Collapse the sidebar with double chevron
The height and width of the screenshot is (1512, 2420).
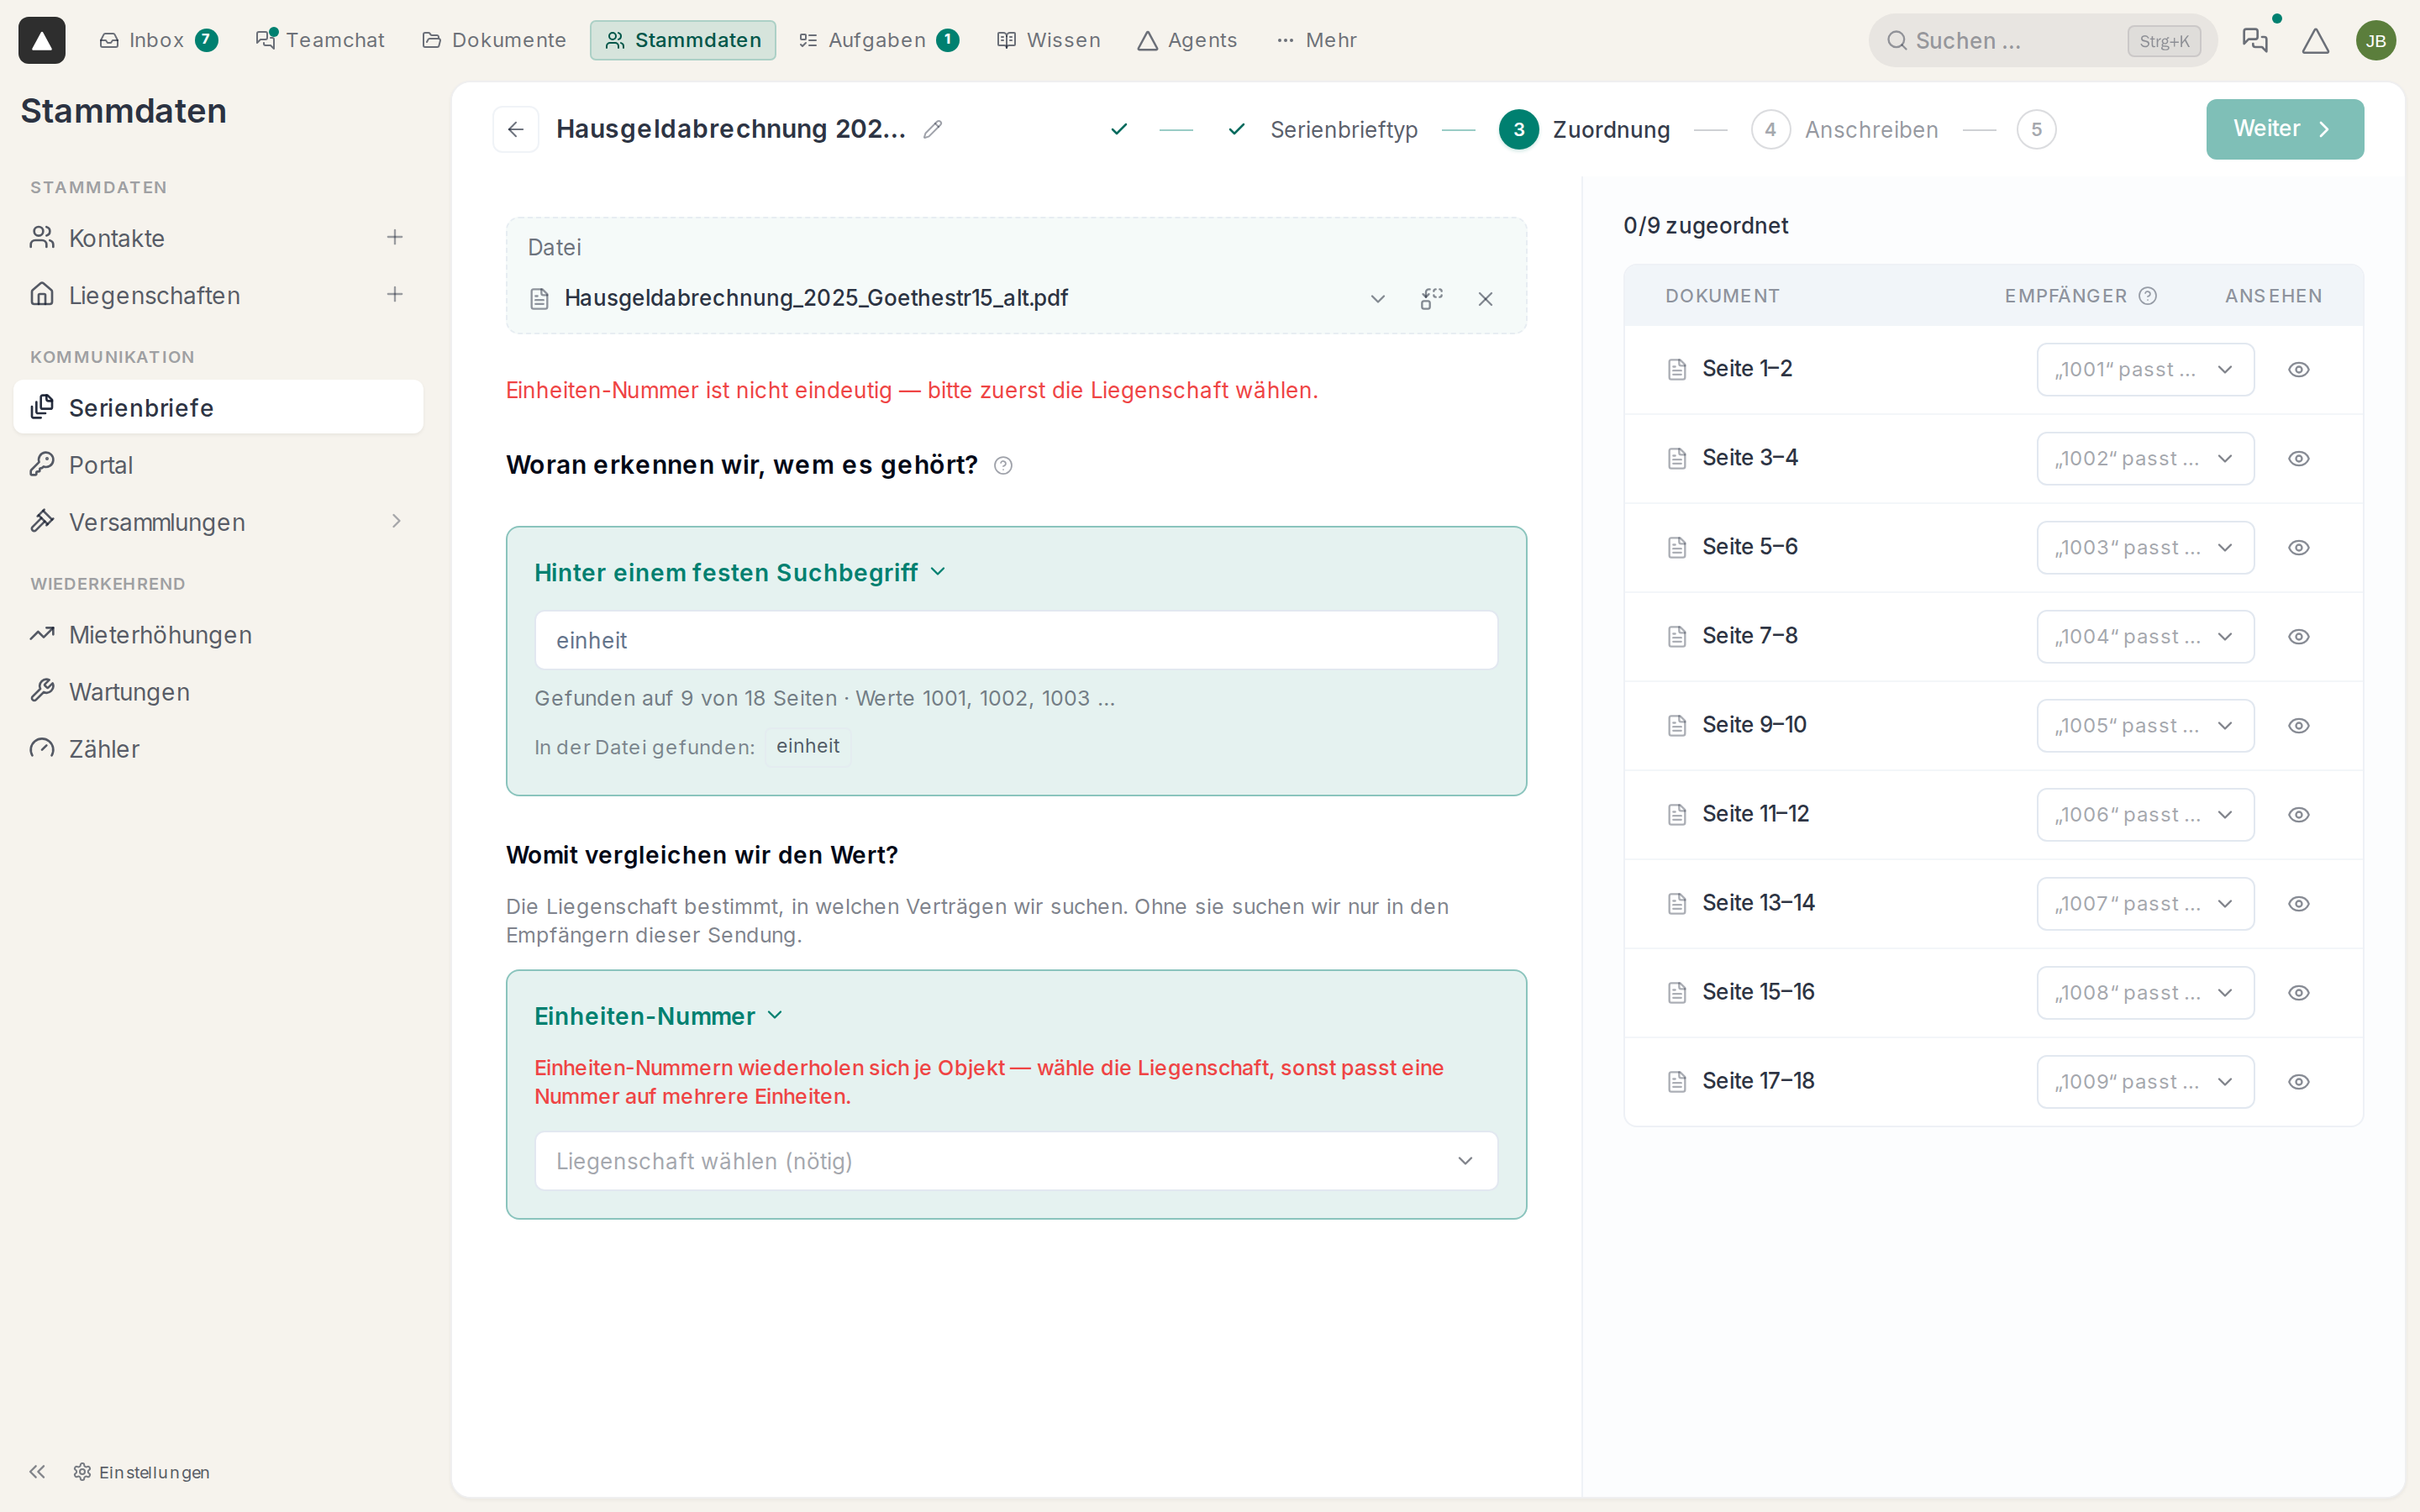pos(38,1471)
